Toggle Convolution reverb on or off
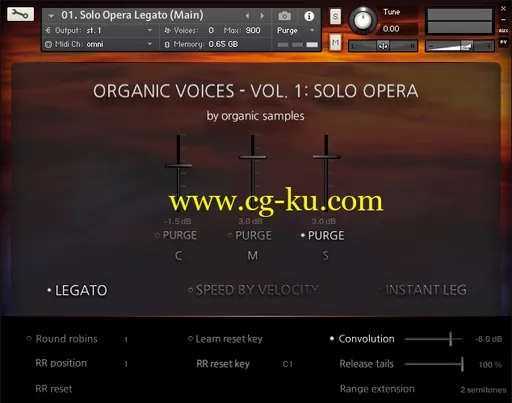Viewport: 512px width, 403px height. 362,339
